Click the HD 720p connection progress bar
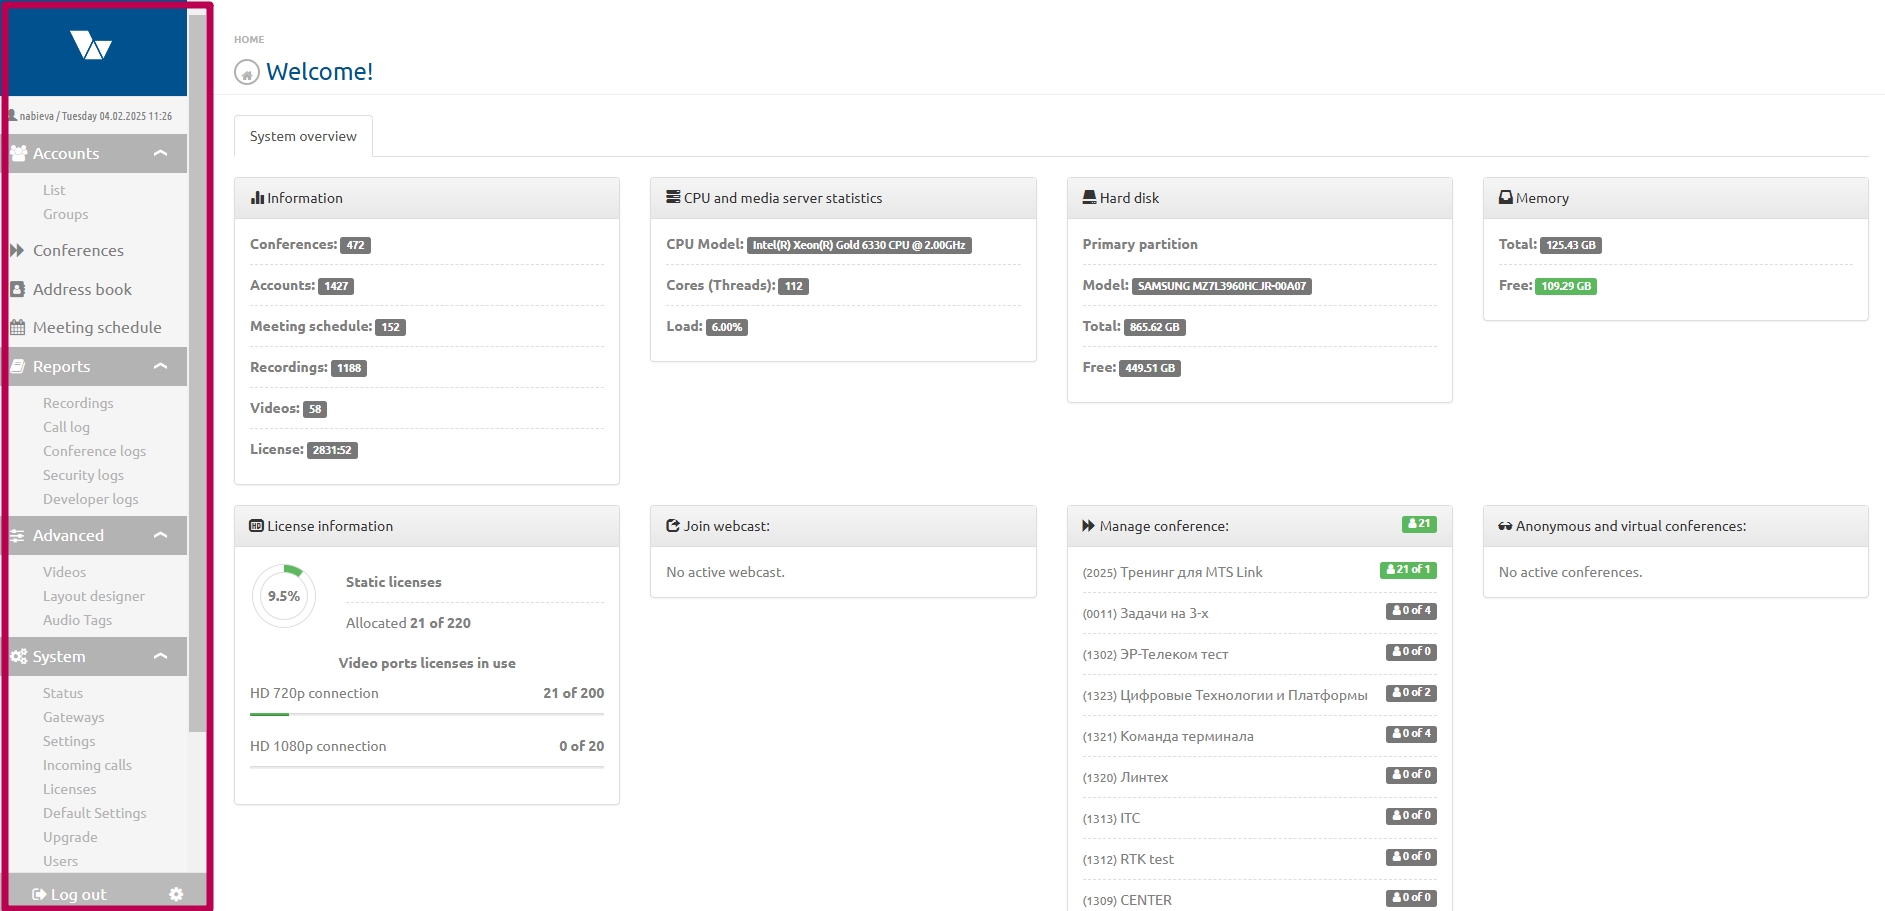Screen dimensions: 1885x911 click(426, 714)
